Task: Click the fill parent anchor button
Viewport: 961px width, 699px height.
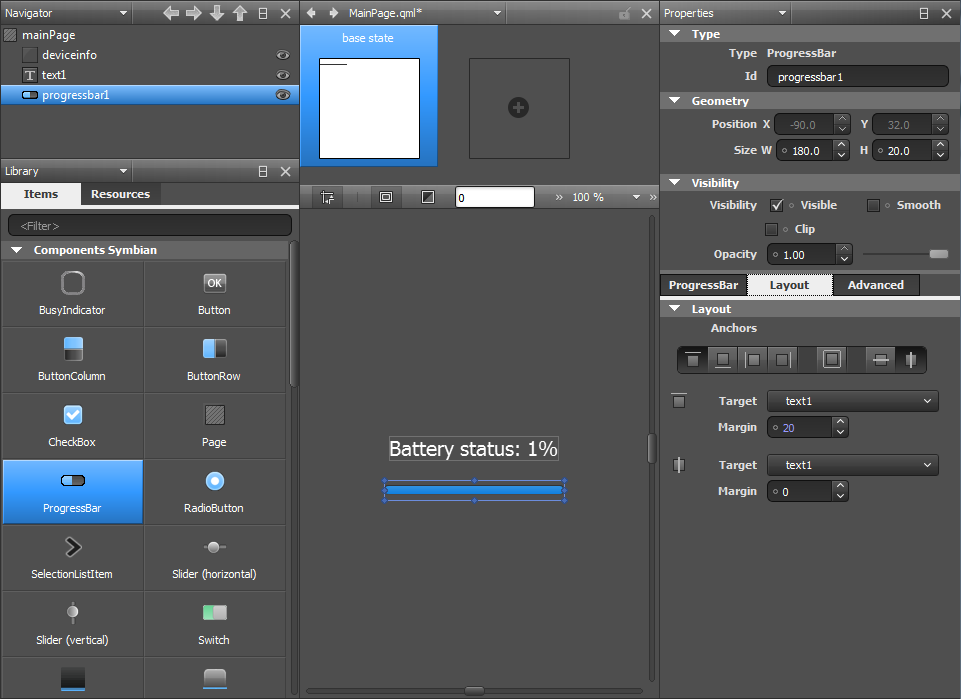Action: tap(831, 360)
